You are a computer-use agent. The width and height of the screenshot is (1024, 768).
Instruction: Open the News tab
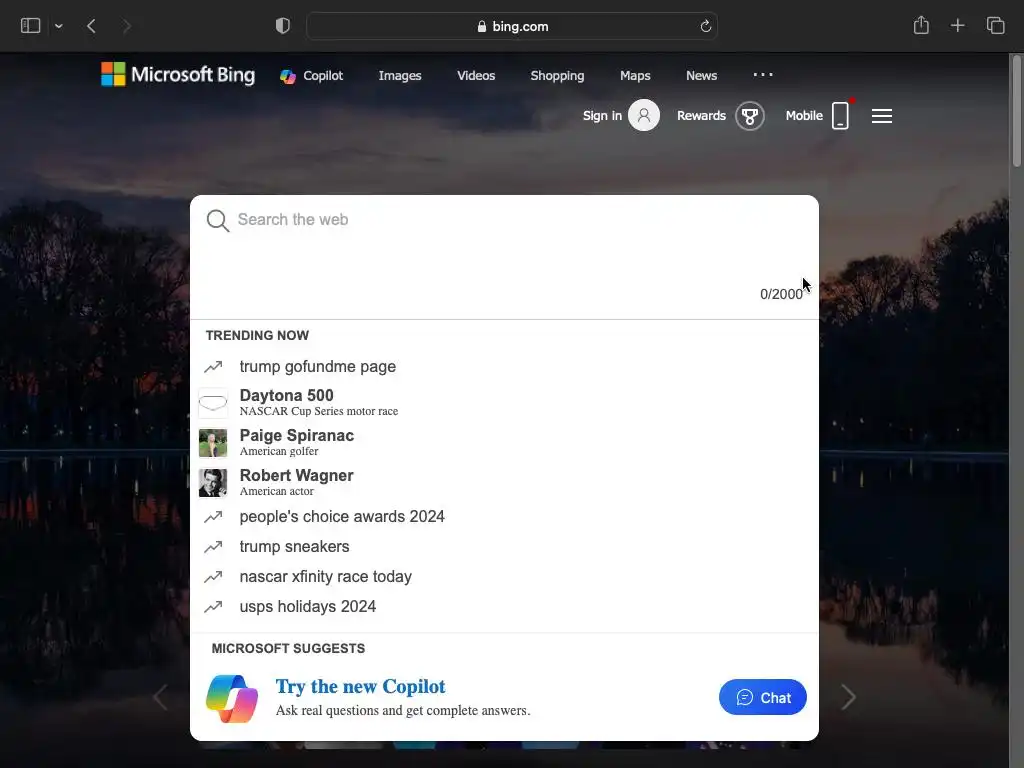[701, 76]
